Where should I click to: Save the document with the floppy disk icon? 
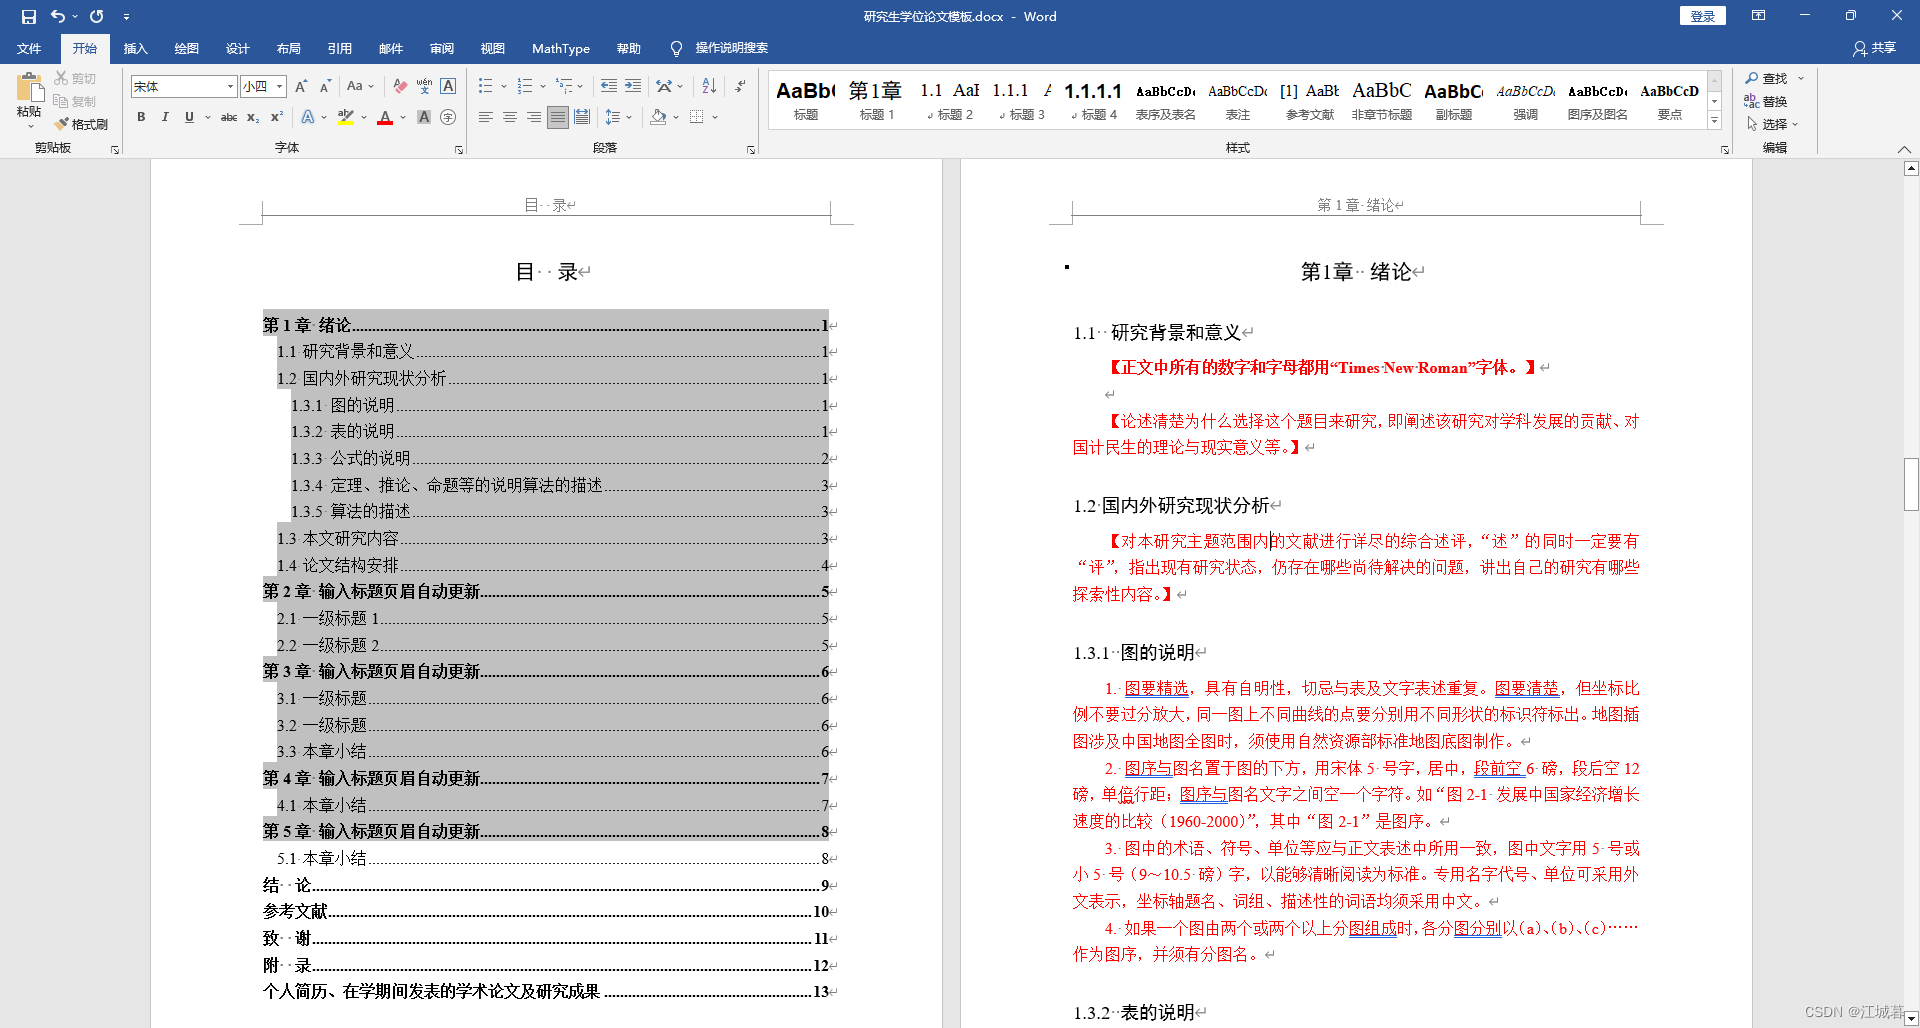tap(28, 16)
